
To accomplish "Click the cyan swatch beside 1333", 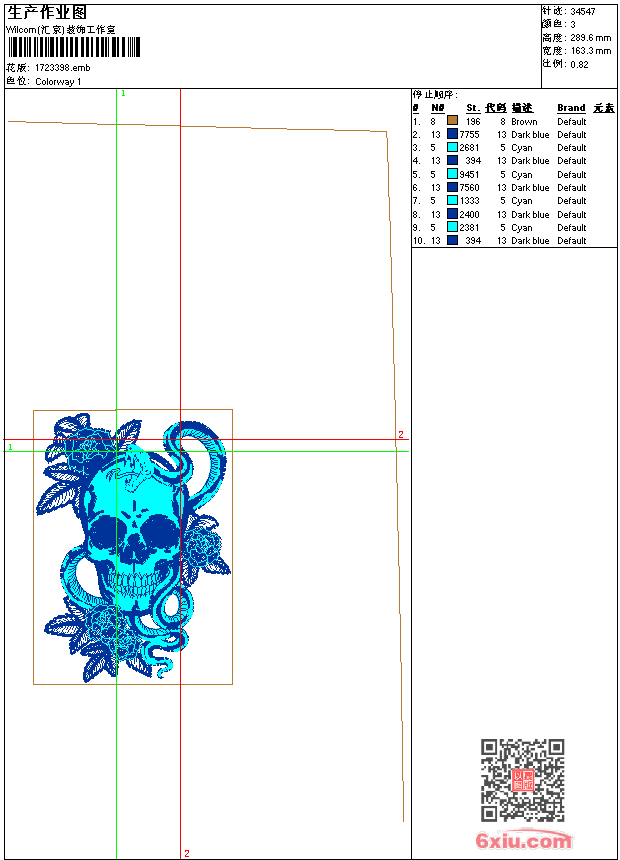I will tap(452, 200).
